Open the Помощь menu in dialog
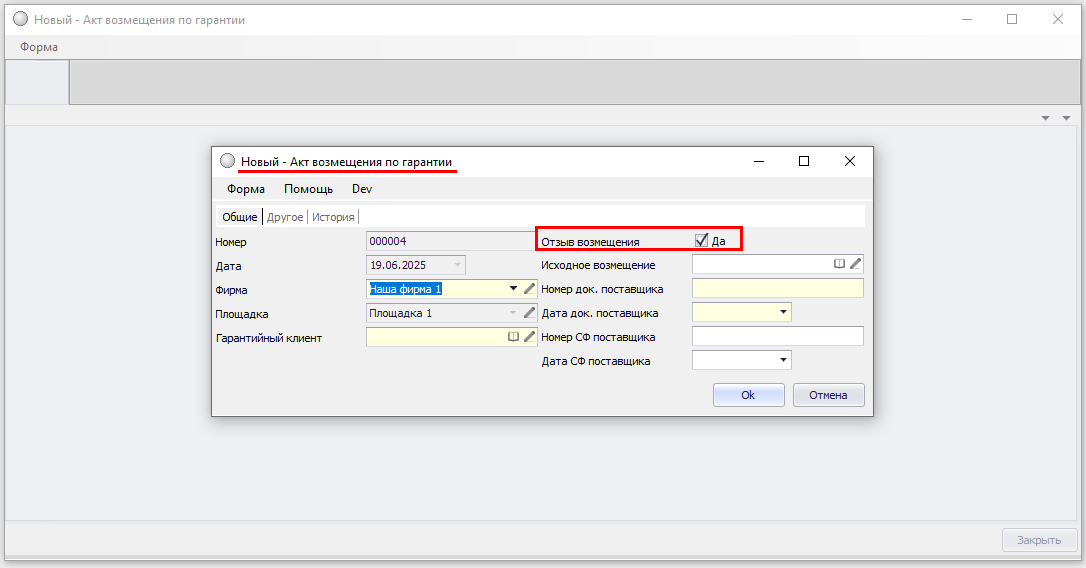1086x568 pixels. point(308,189)
